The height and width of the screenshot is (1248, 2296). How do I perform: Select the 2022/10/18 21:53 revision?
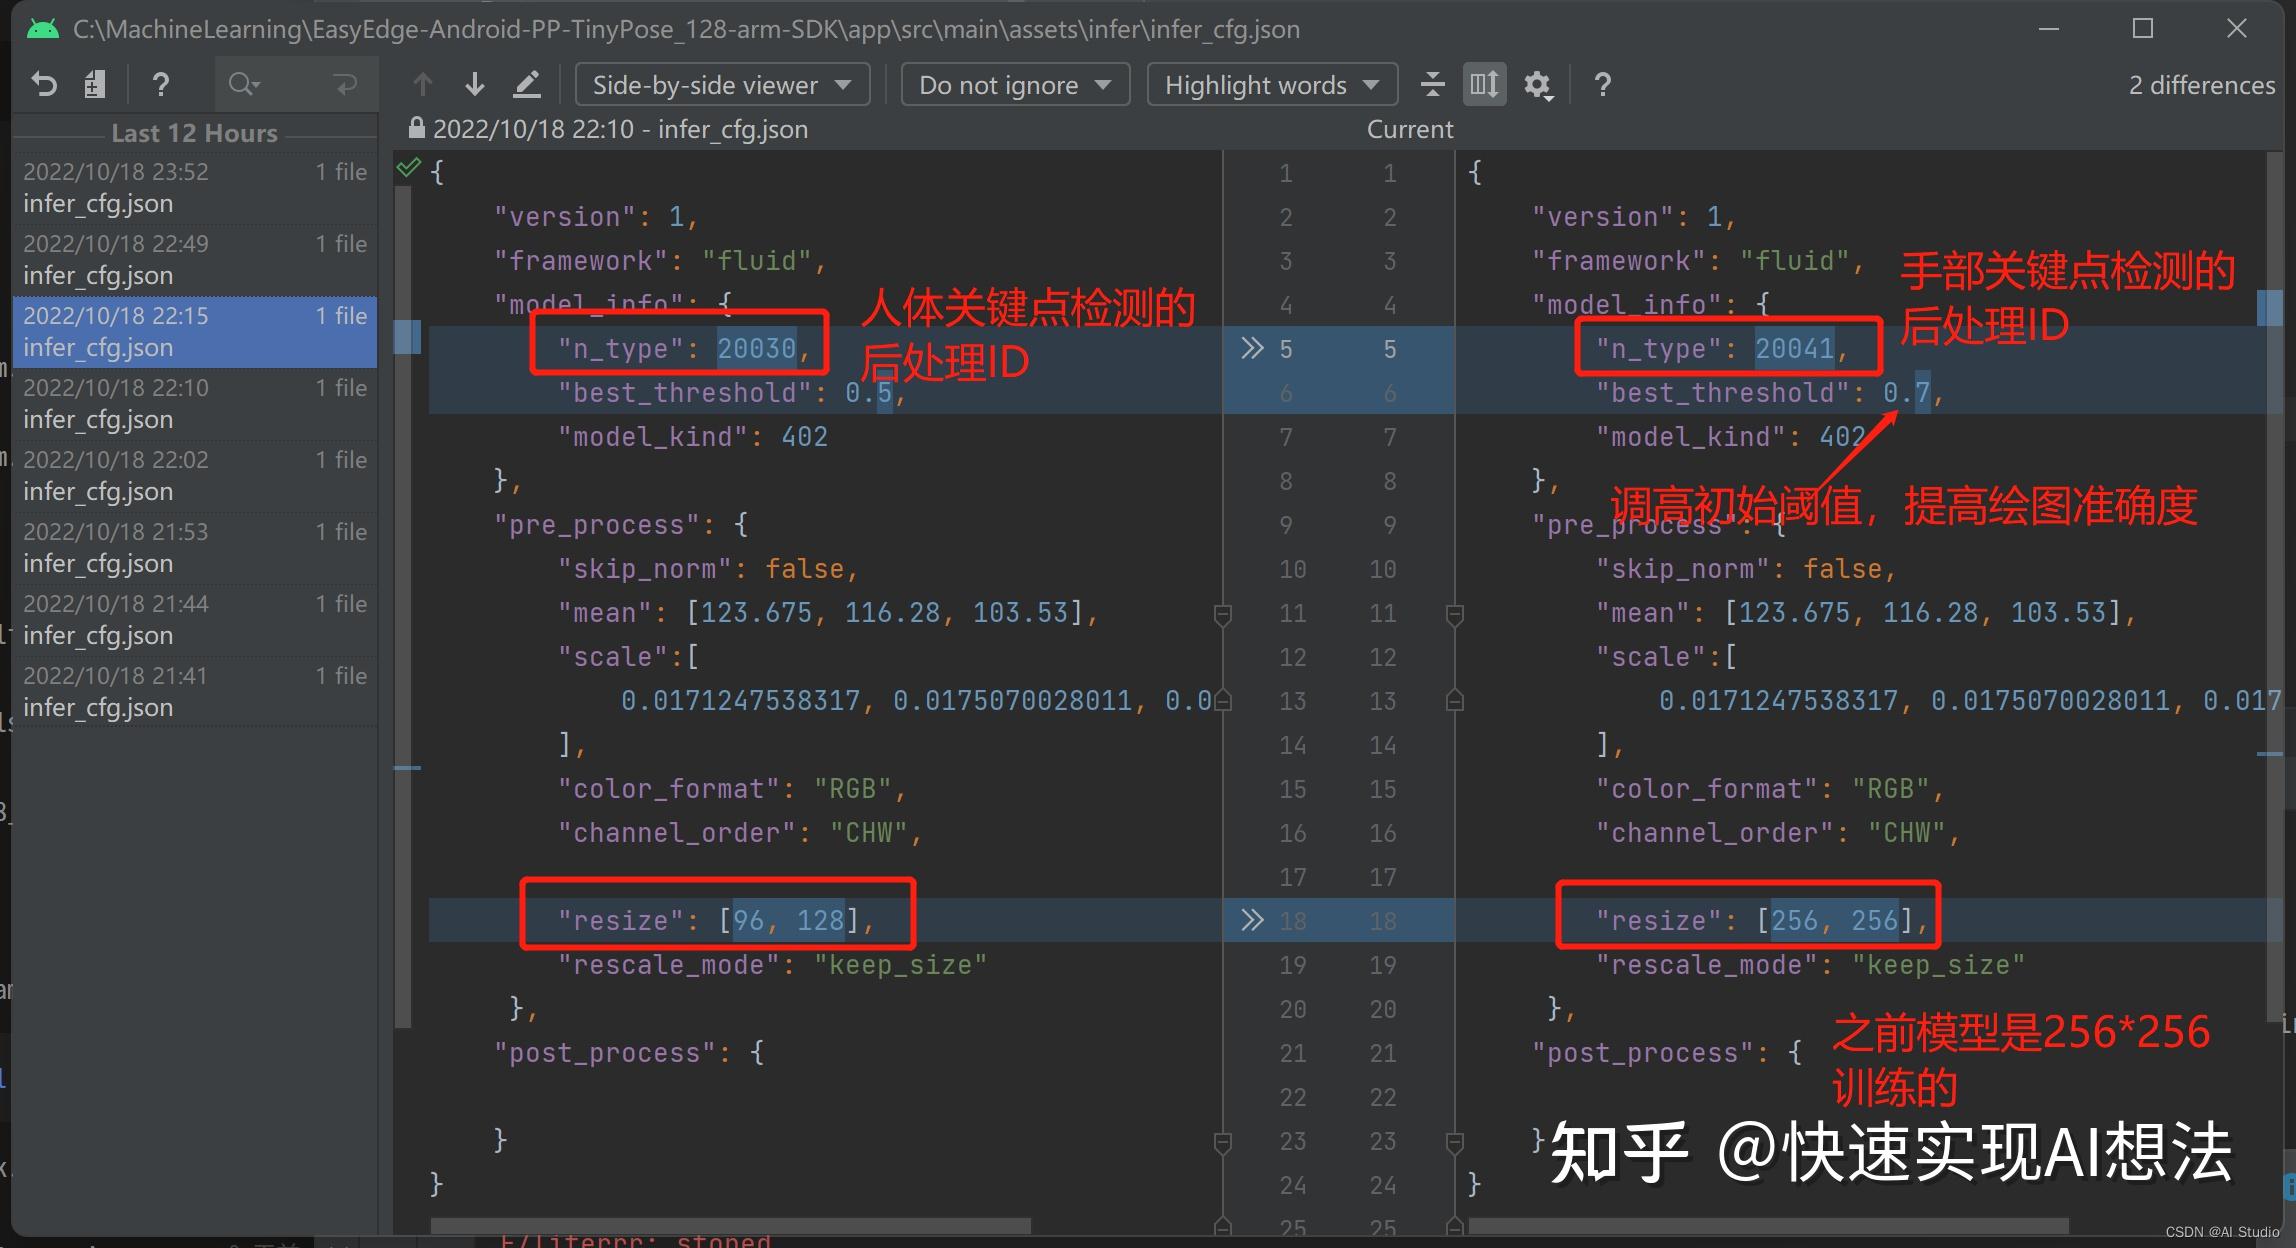coord(195,548)
